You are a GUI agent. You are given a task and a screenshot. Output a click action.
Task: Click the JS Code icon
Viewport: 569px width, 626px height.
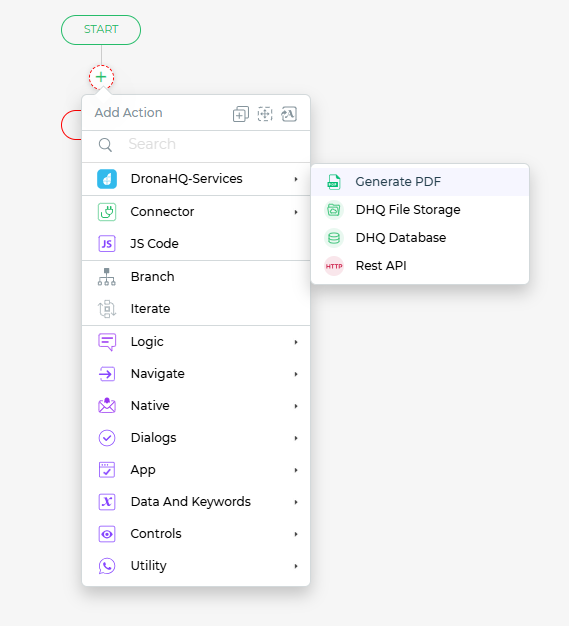[x=107, y=244]
